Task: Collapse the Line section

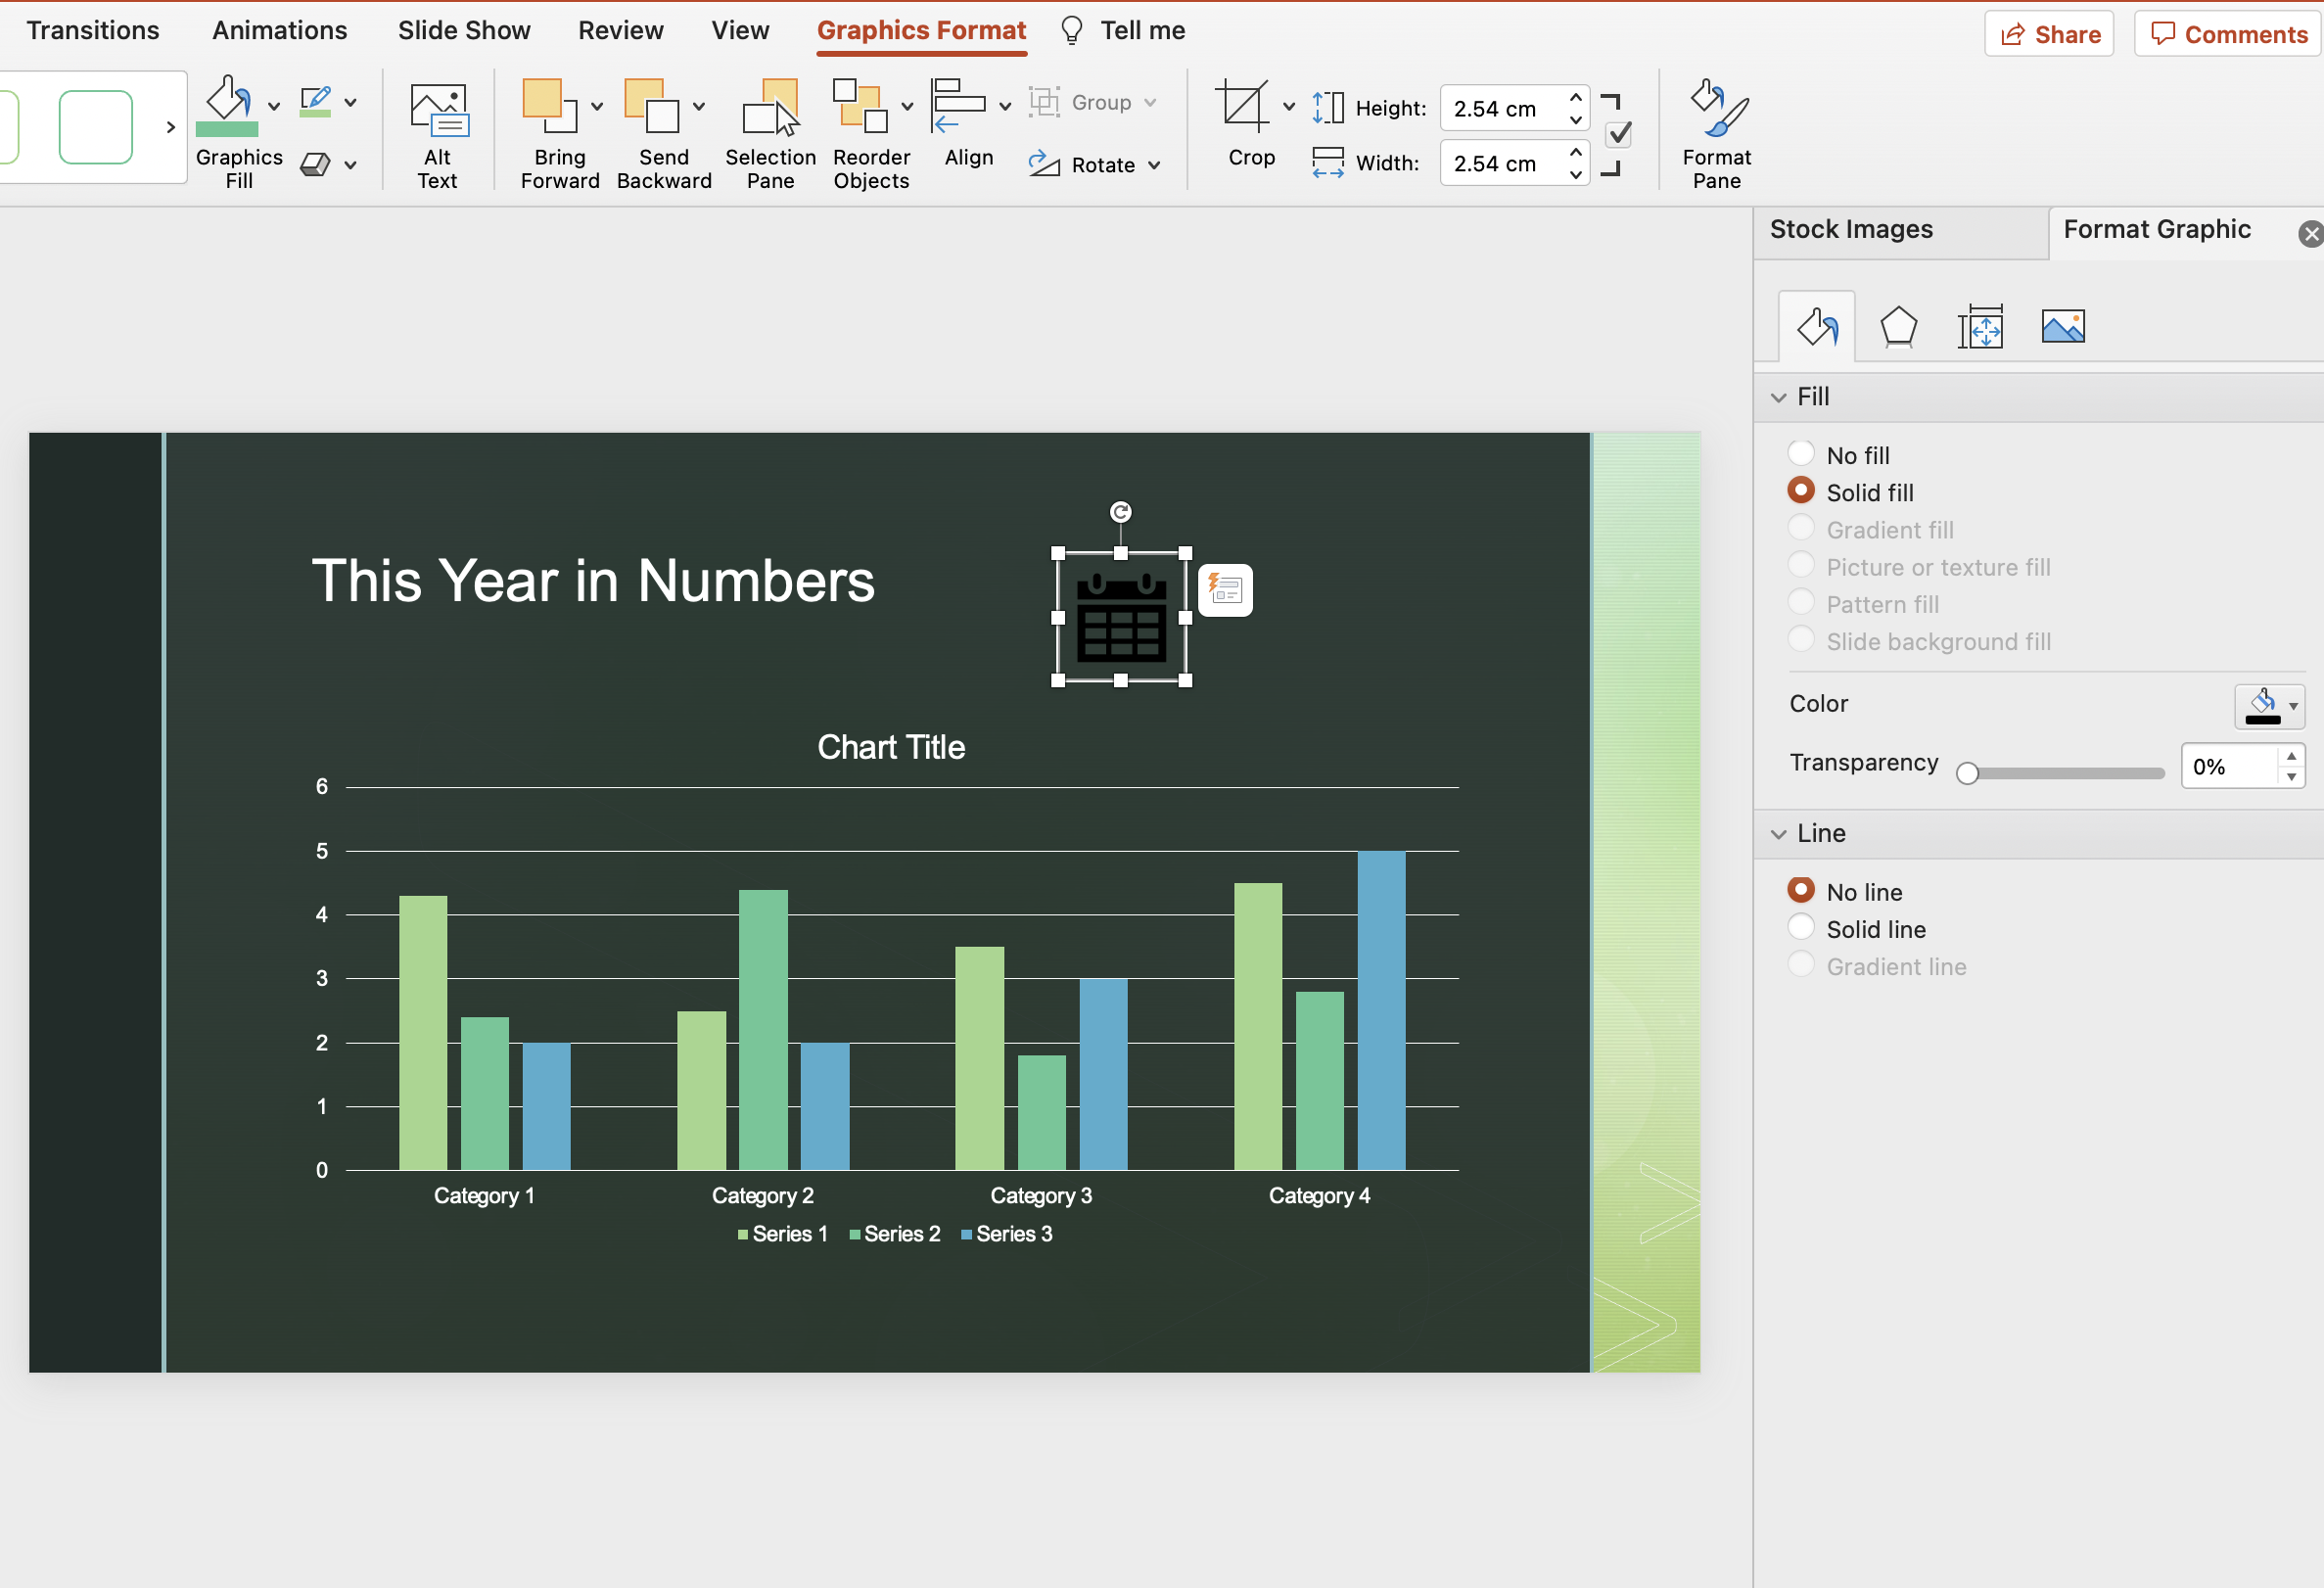Action: pyautogui.click(x=1778, y=834)
